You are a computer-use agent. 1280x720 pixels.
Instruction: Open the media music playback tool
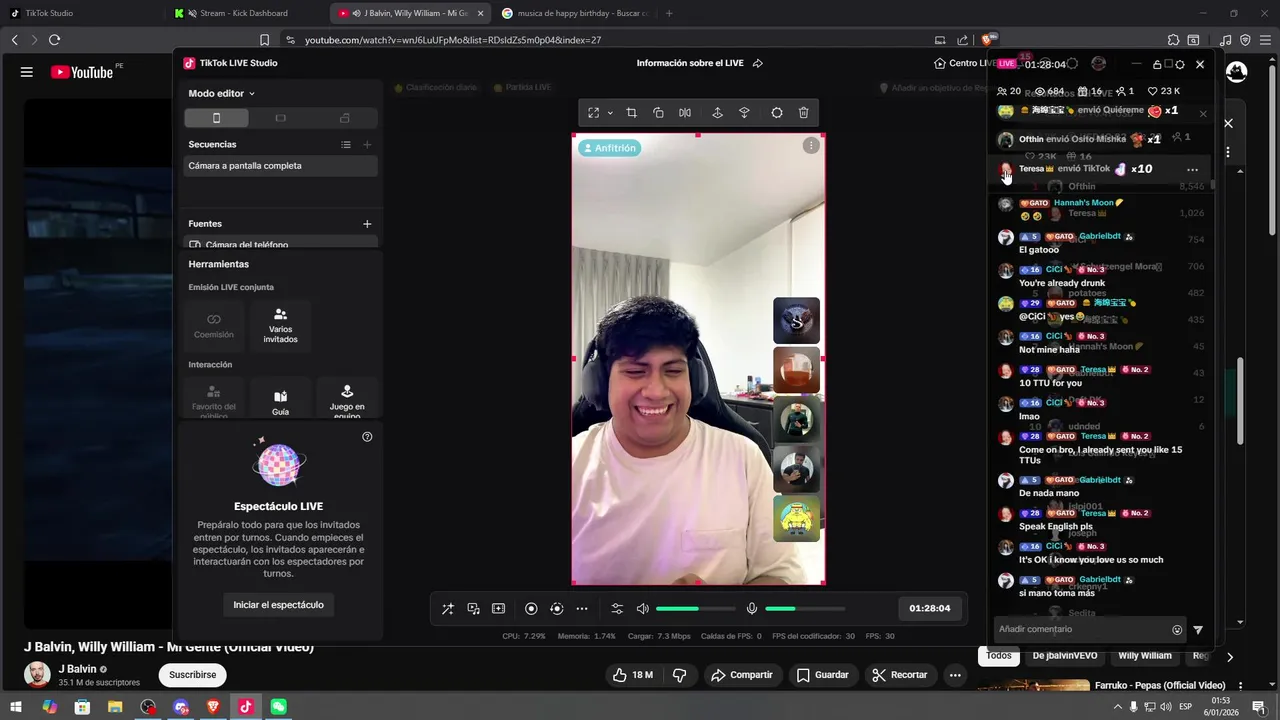(473, 608)
